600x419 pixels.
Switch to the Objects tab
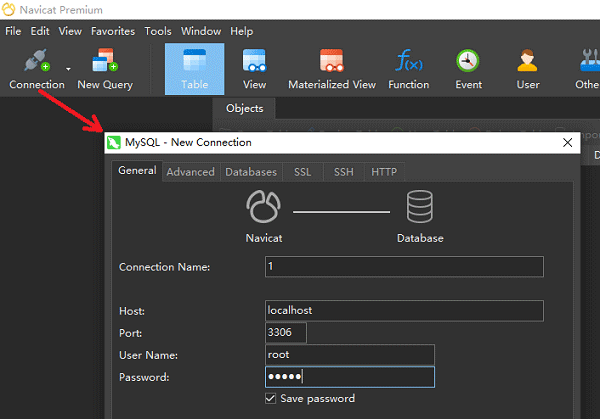[x=245, y=109]
